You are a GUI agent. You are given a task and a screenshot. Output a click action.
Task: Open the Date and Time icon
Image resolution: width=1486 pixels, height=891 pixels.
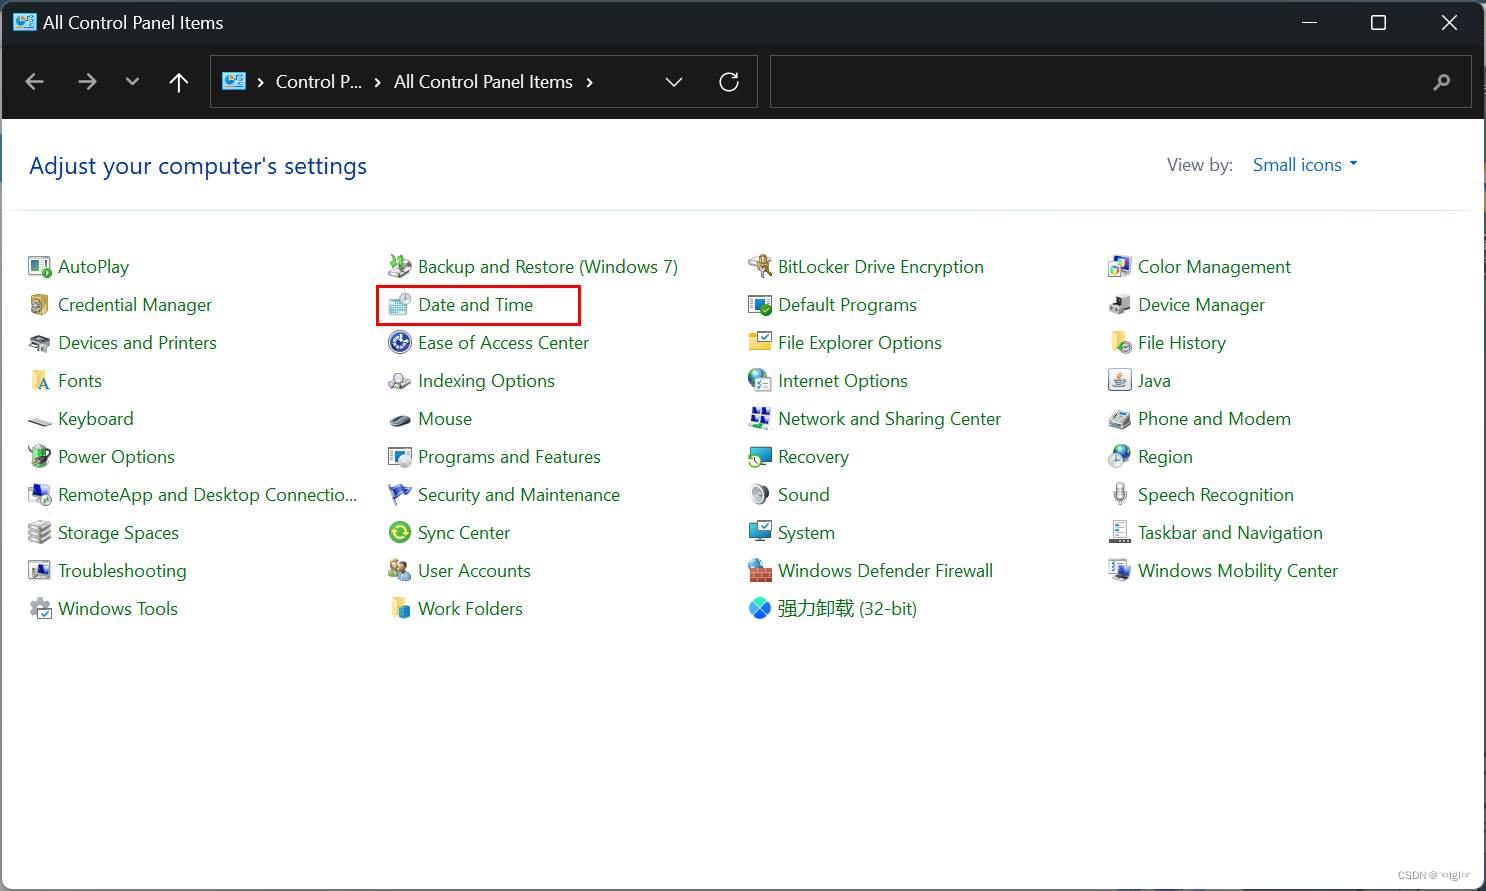pos(400,305)
